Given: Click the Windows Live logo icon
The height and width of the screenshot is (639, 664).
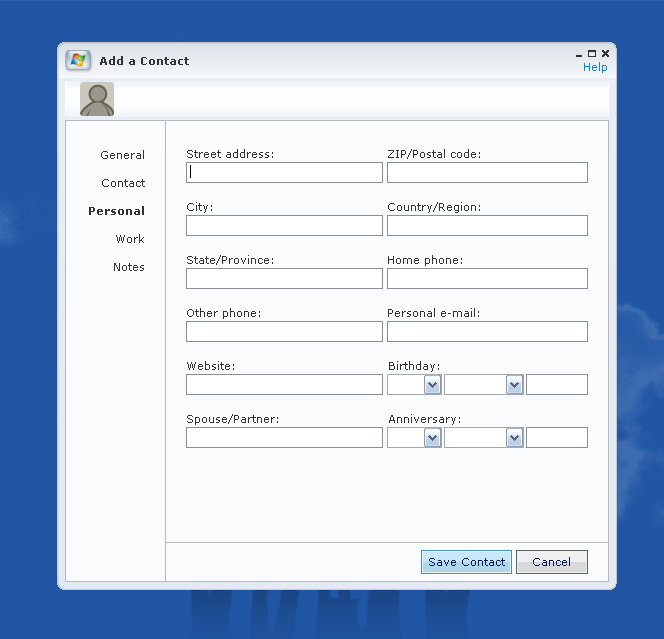Looking at the screenshot, I should (78, 60).
